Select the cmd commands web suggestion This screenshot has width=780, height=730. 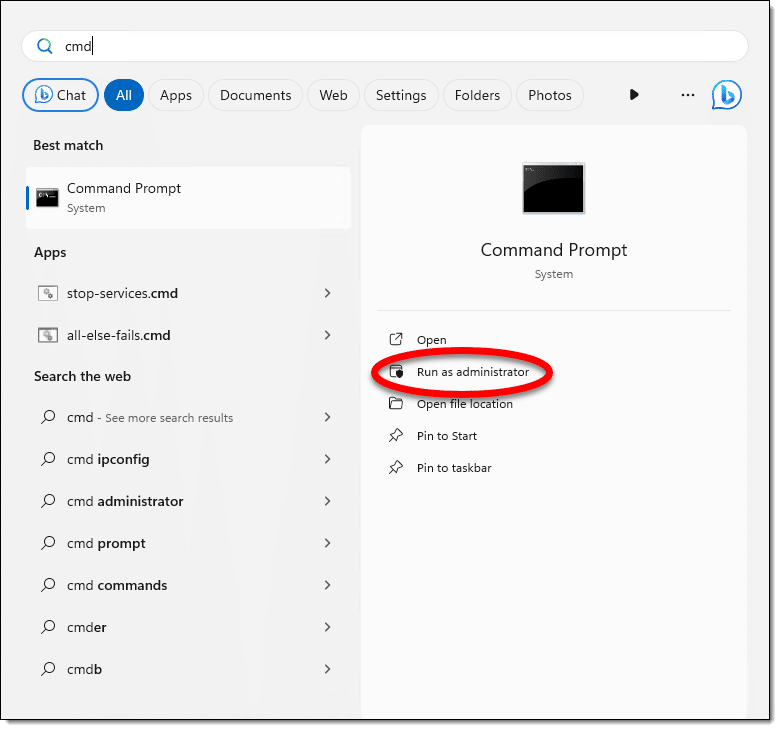pyautogui.click(x=117, y=586)
